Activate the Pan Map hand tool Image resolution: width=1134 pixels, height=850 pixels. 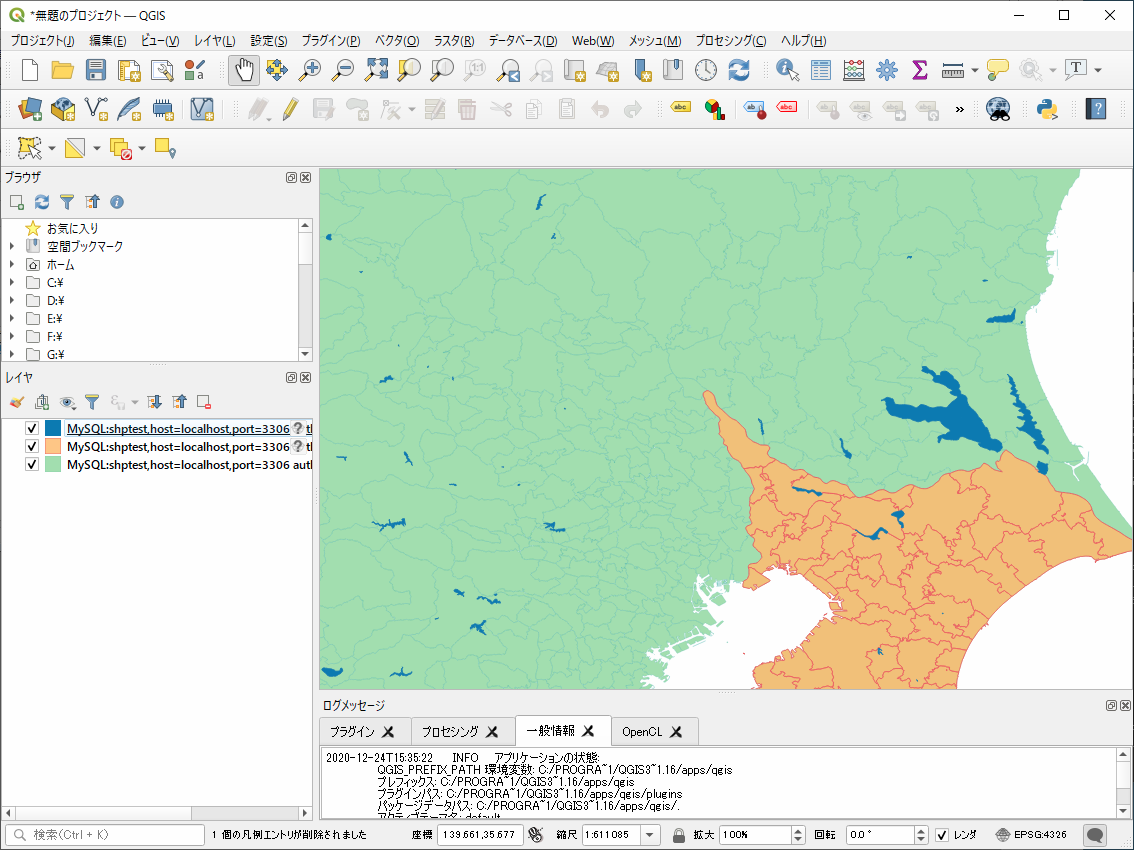(244, 70)
